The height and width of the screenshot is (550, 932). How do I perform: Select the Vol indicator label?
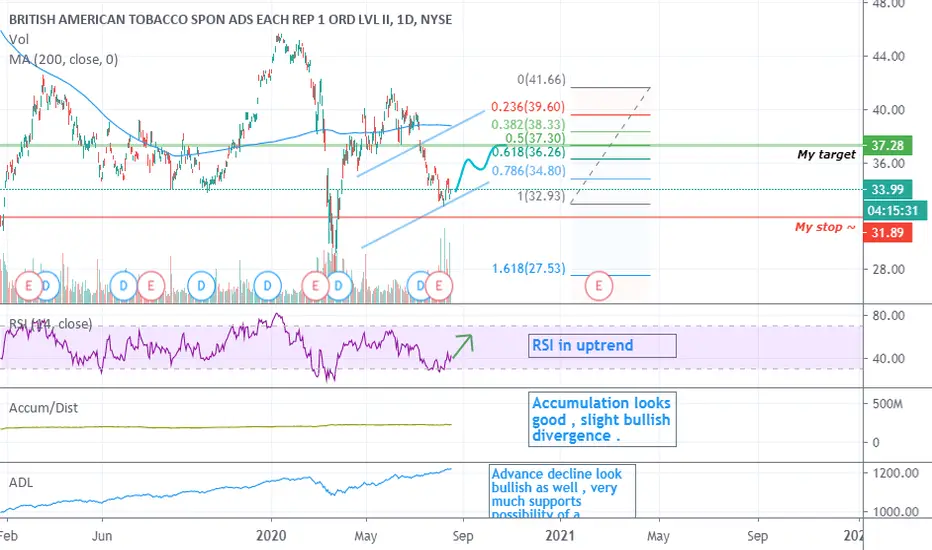tap(18, 39)
